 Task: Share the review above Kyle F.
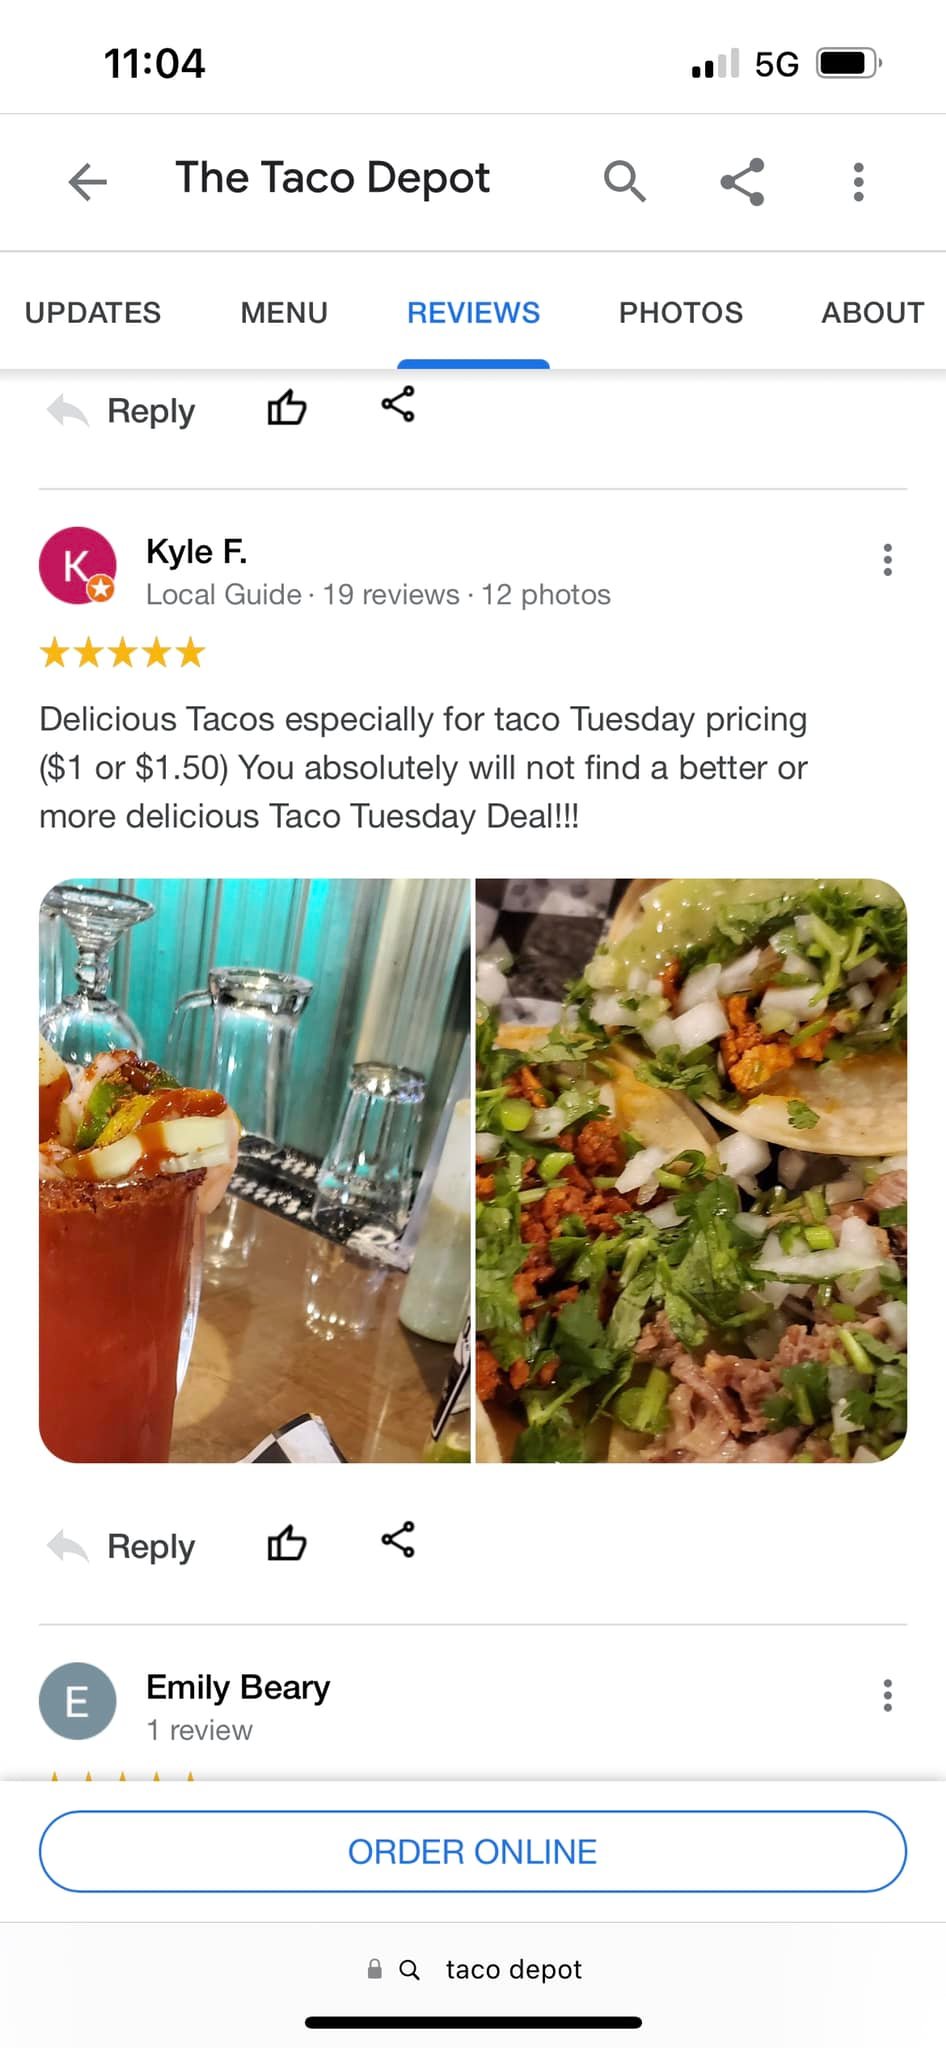coord(398,404)
